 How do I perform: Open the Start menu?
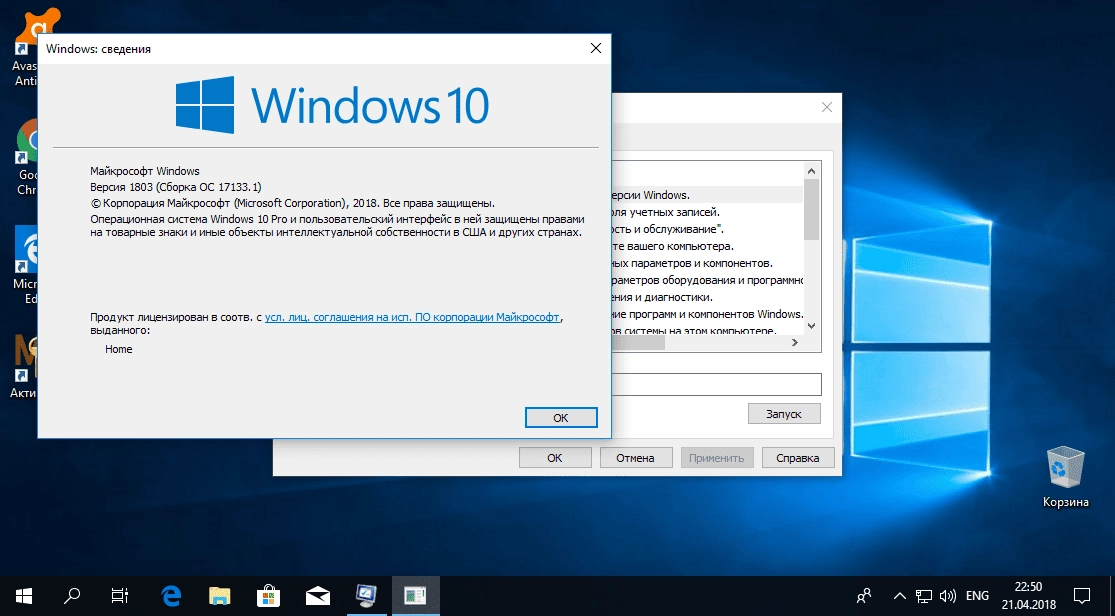23,596
